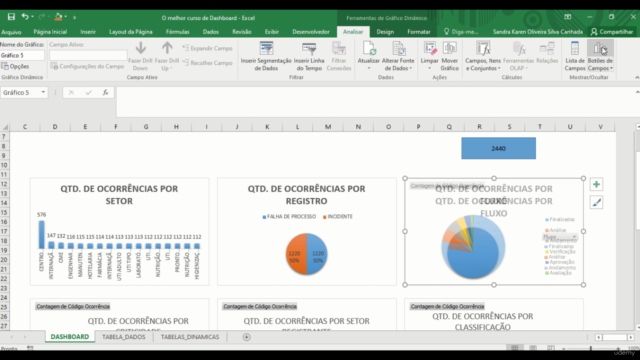Viewport: 640px width, 360px height.
Task: Click the Select All corner triangle
Action: tap(5, 127)
